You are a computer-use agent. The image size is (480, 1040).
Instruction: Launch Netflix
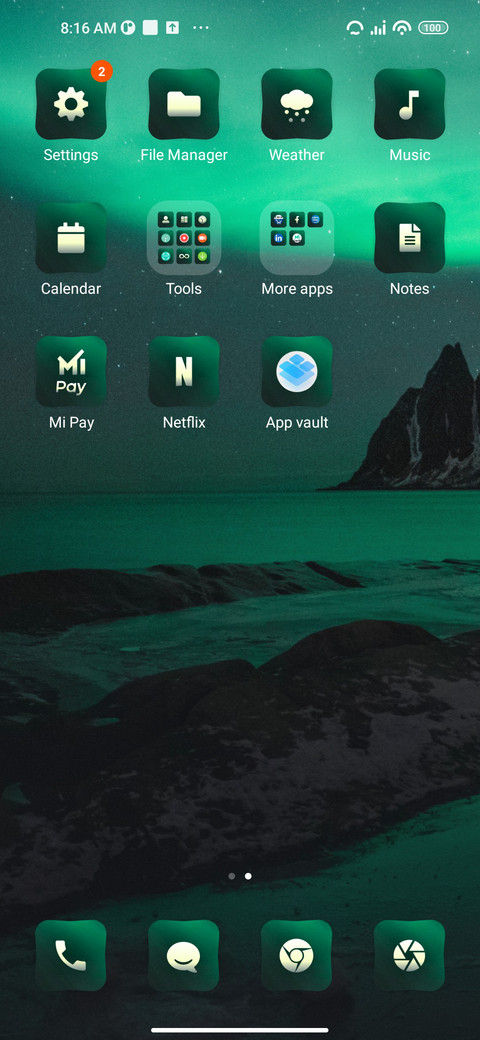tap(184, 371)
